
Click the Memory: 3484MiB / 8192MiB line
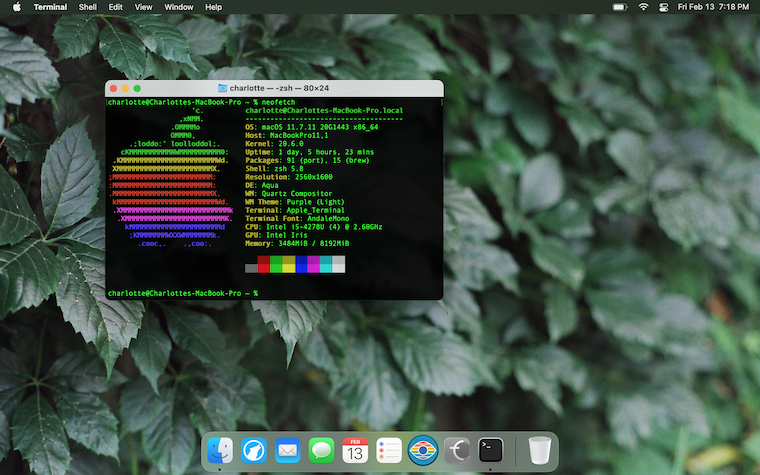(297, 243)
